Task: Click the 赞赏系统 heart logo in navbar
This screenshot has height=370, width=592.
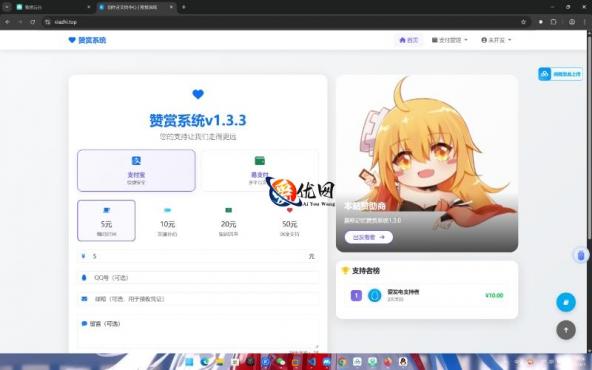Action: pyautogui.click(x=87, y=40)
